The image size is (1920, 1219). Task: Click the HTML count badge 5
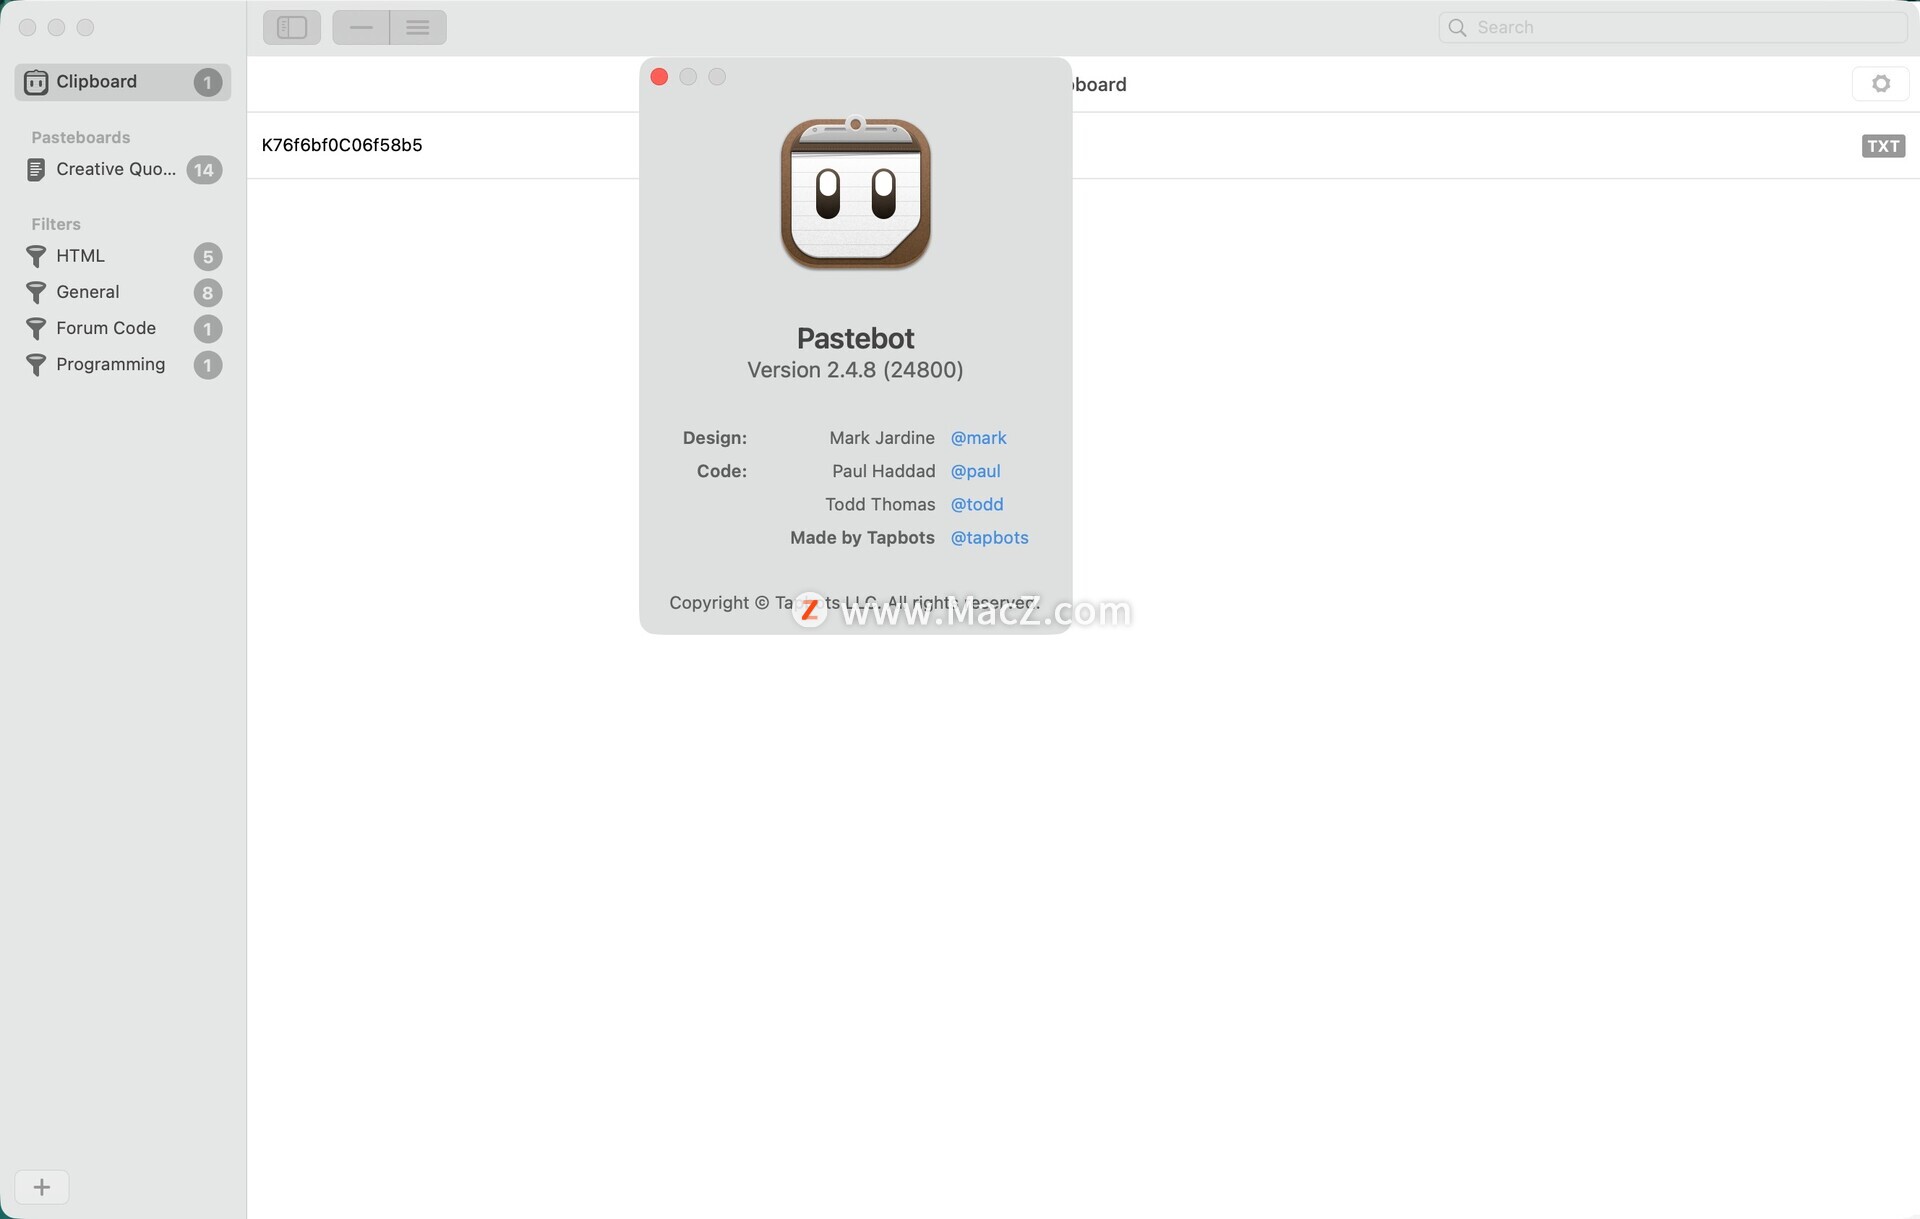(207, 257)
